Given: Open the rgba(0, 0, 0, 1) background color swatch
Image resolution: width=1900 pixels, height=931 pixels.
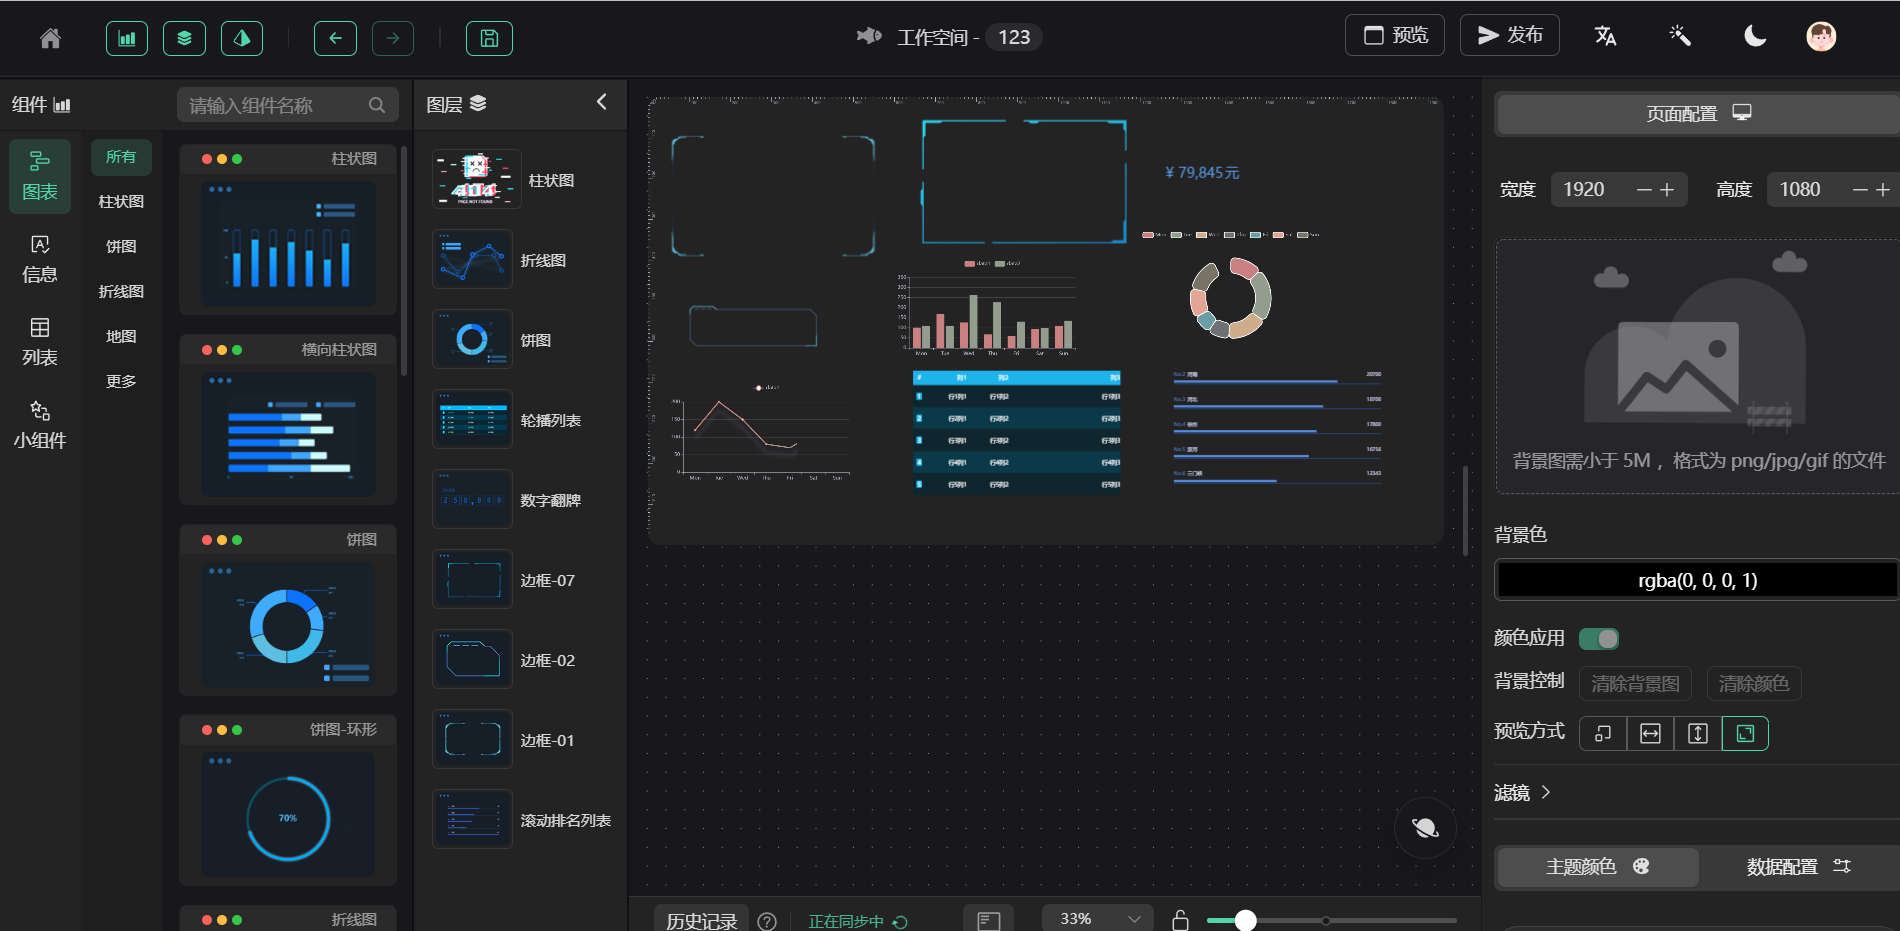Looking at the screenshot, I should (1696, 579).
